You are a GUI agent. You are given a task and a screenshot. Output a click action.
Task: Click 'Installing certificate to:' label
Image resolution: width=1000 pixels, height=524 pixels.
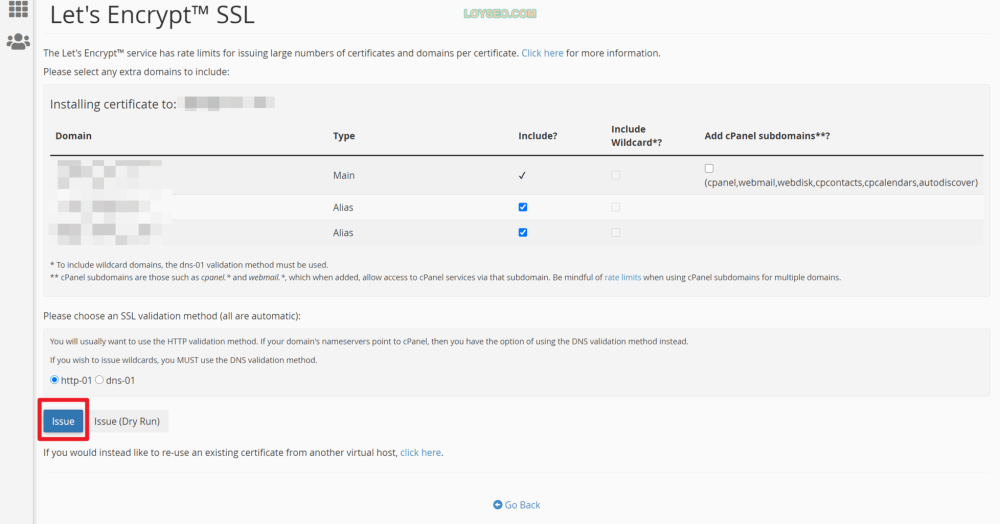pos(113,105)
